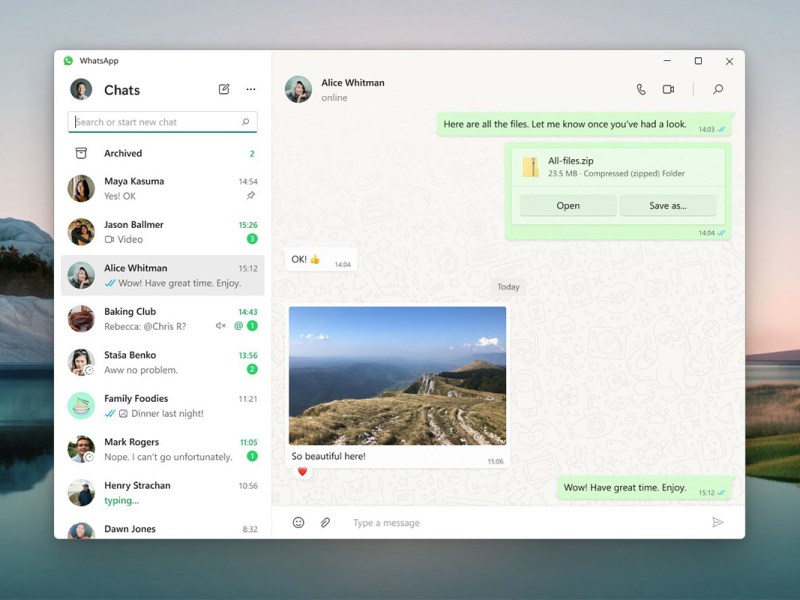This screenshot has height=600, width=800.
Task: Close the WhatsApp window
Action: coord(730,61)
